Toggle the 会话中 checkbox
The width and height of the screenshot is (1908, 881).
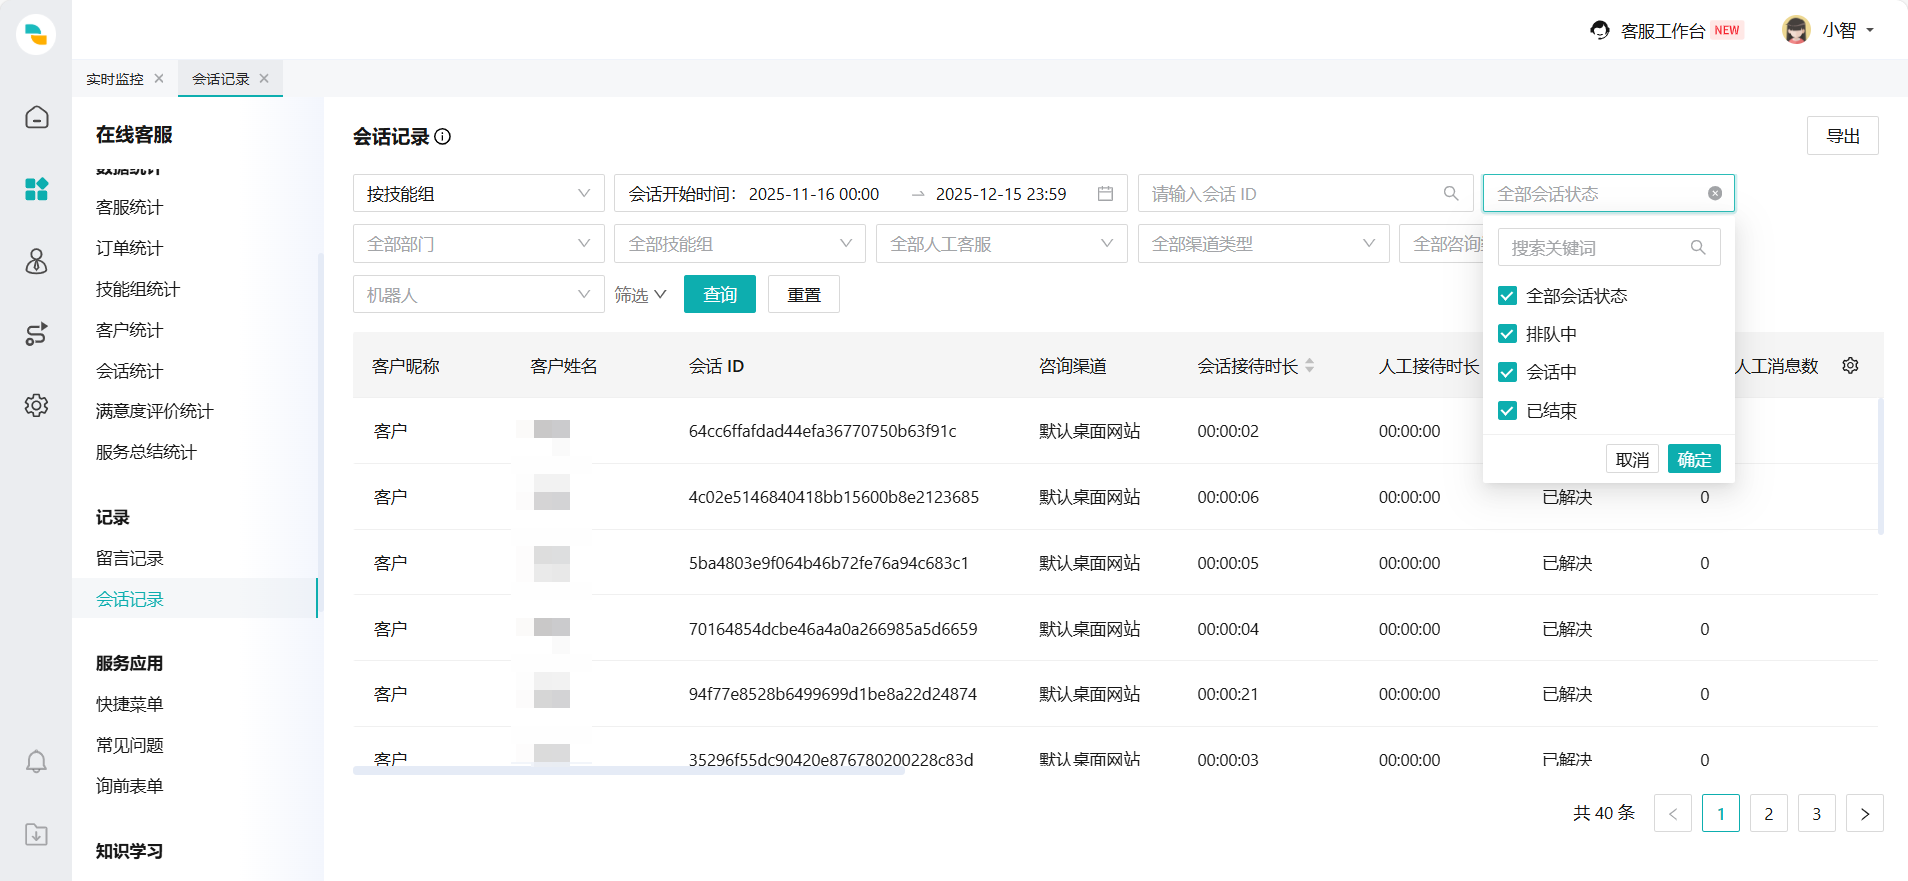click(x=1507, y=372)
